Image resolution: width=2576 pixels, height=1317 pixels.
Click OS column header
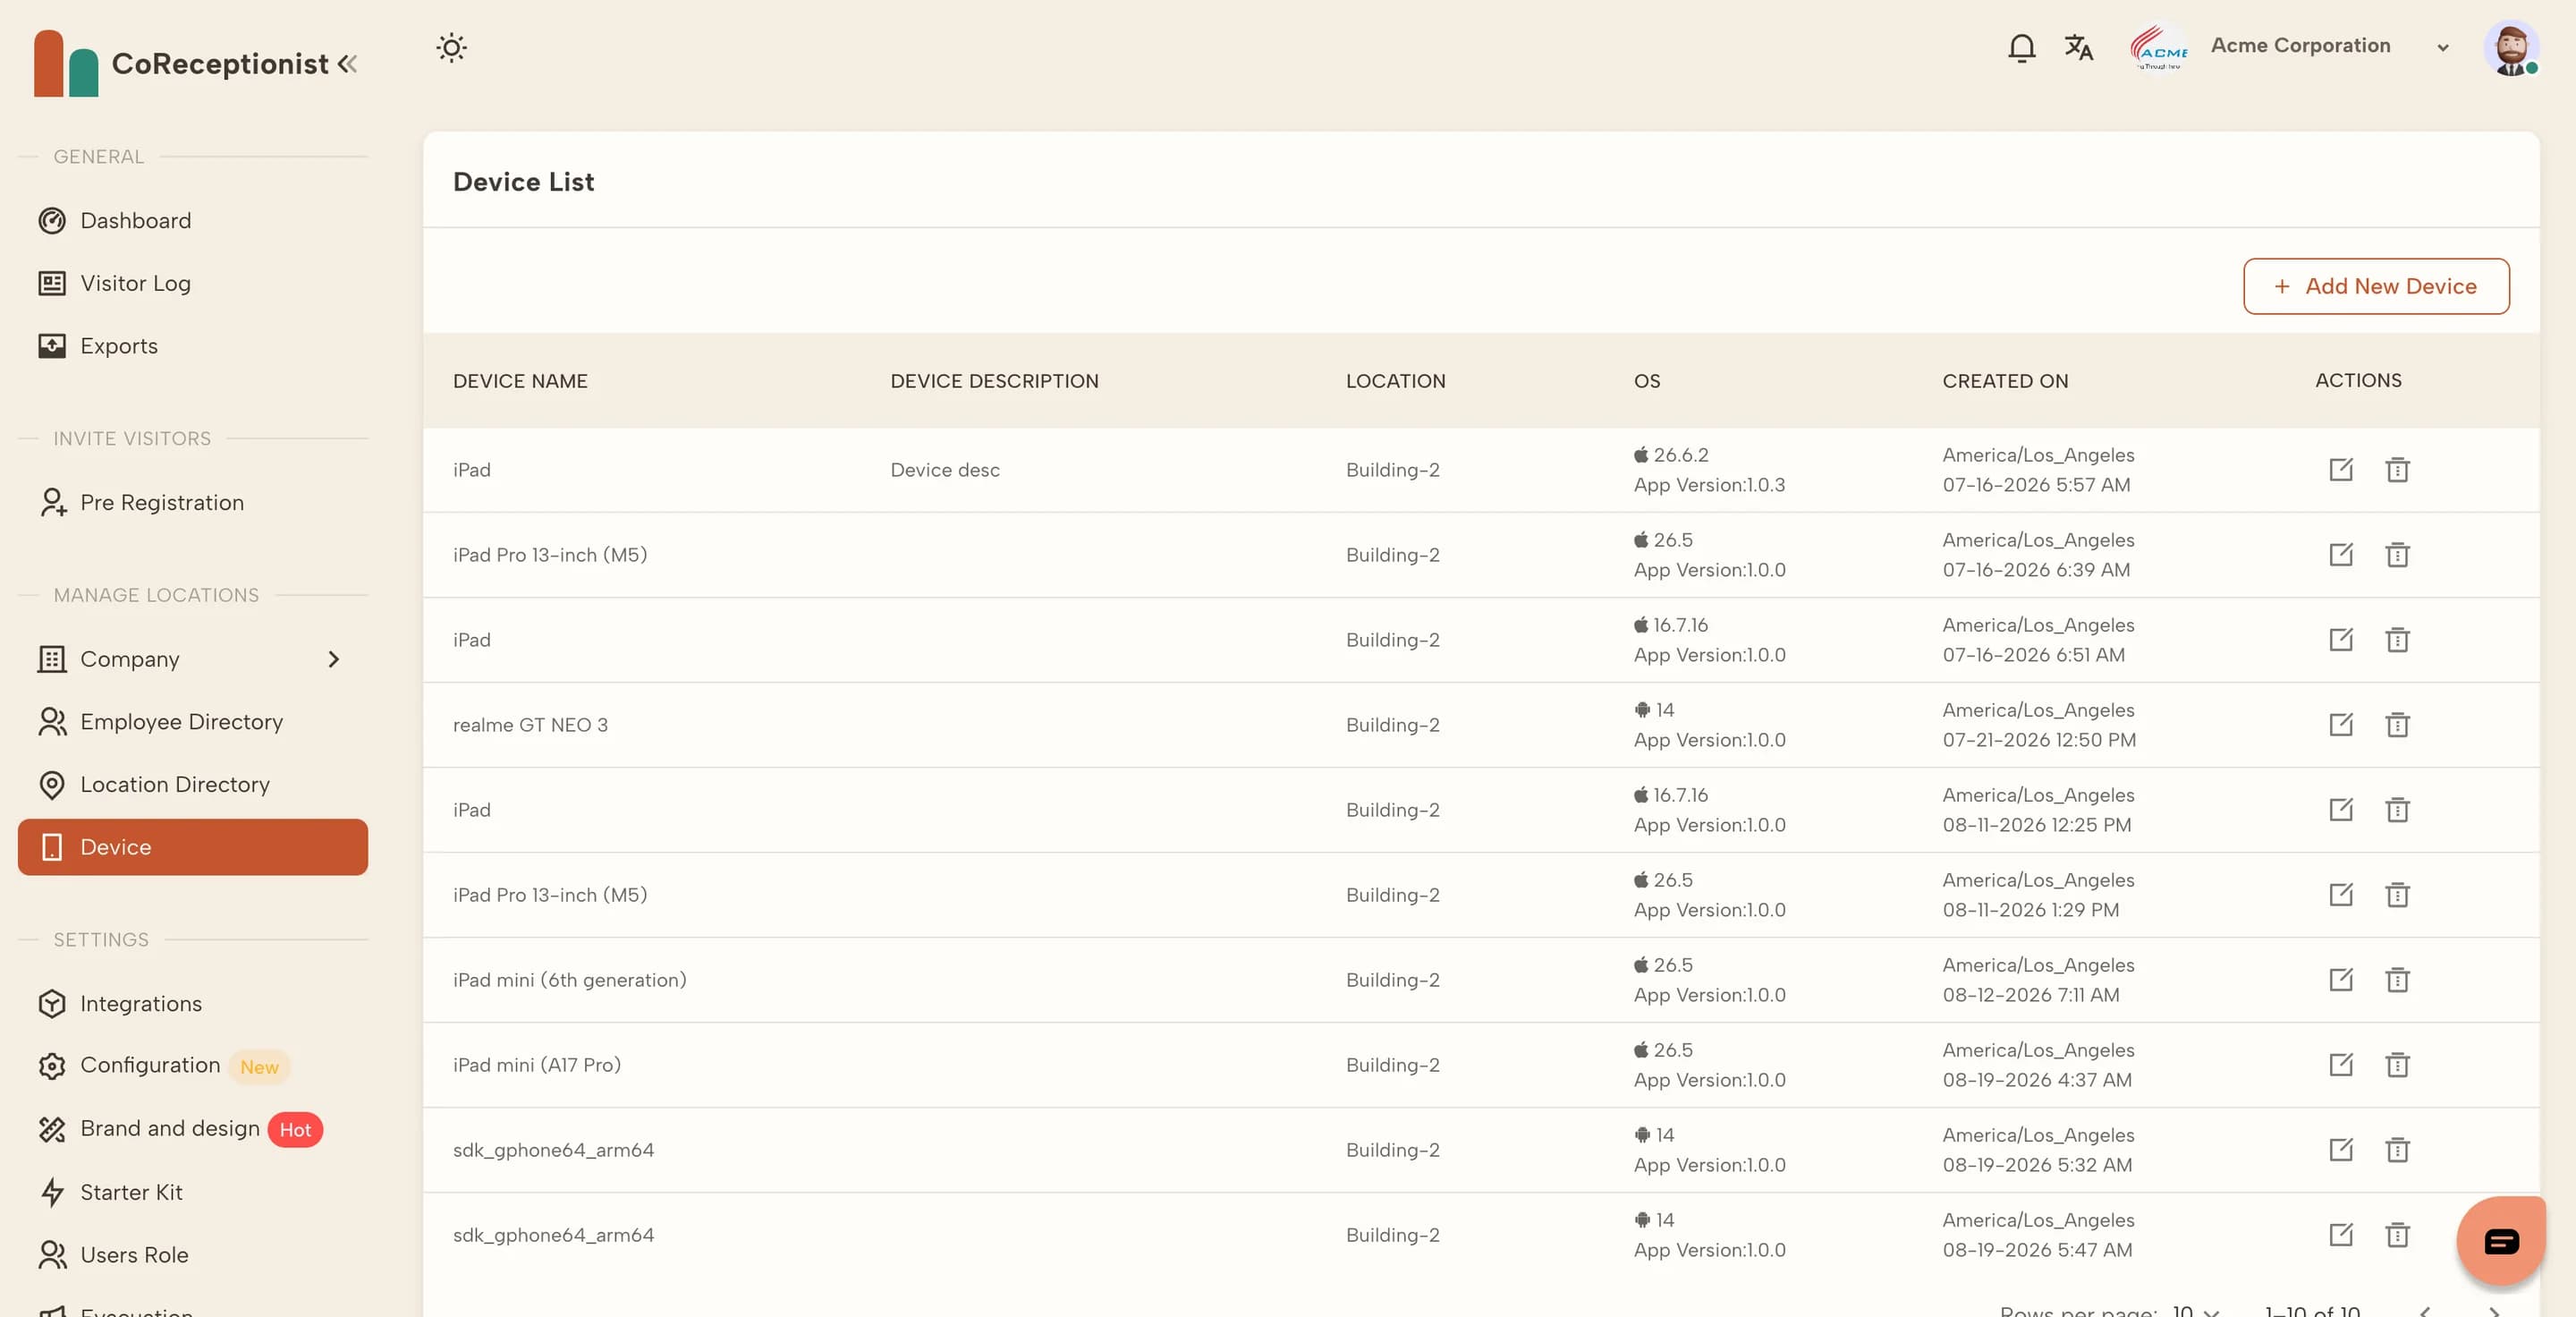click(1646, 381)
